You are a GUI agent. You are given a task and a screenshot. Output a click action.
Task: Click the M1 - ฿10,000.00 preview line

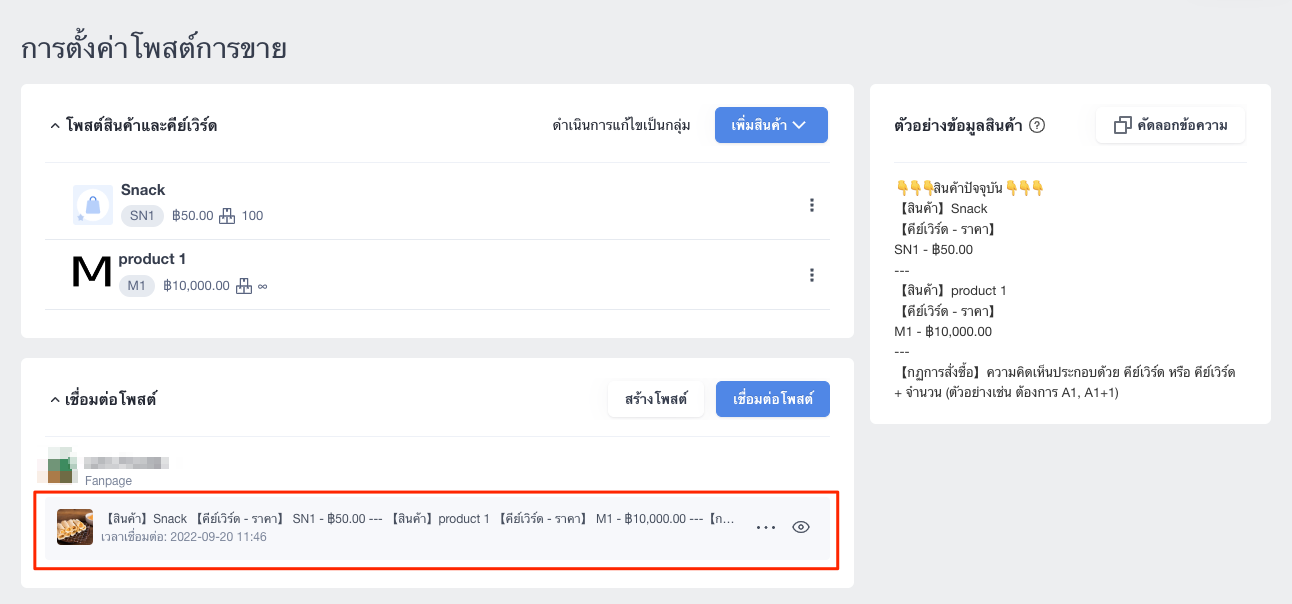pyautogui.click(x=943, y=331)
